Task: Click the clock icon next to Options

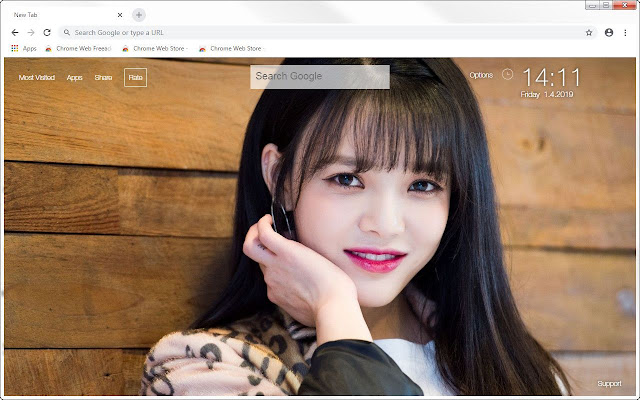Action: pyautogui.click(x=507, y=74)
